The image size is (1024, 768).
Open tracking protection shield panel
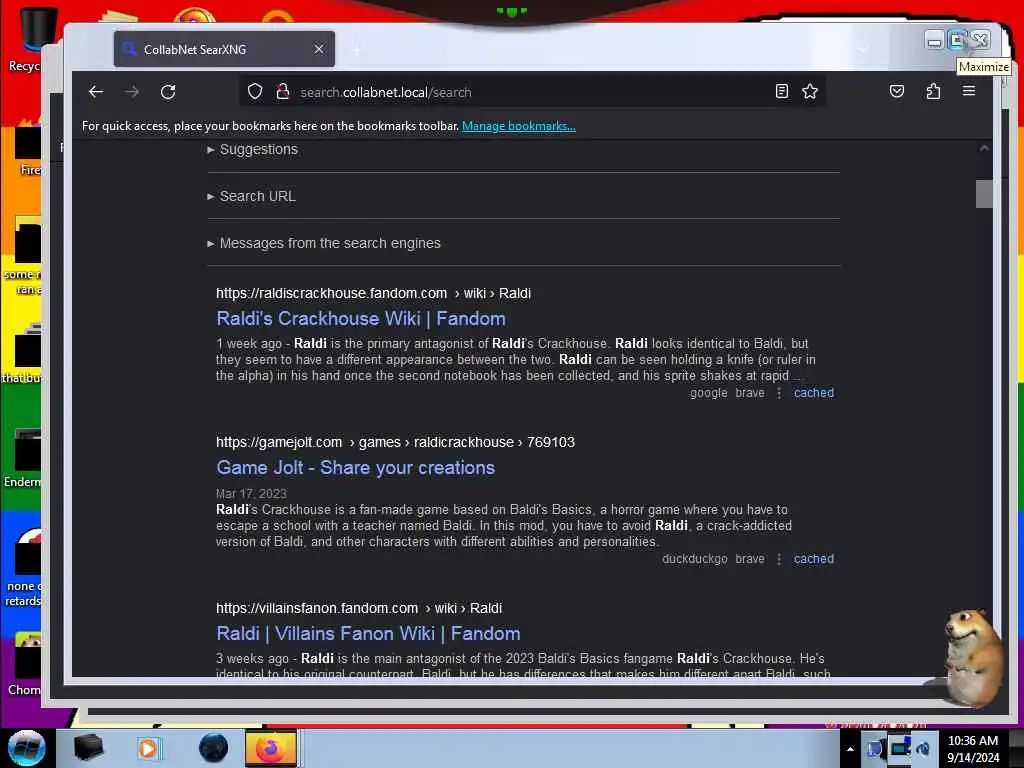coord(255,91)
